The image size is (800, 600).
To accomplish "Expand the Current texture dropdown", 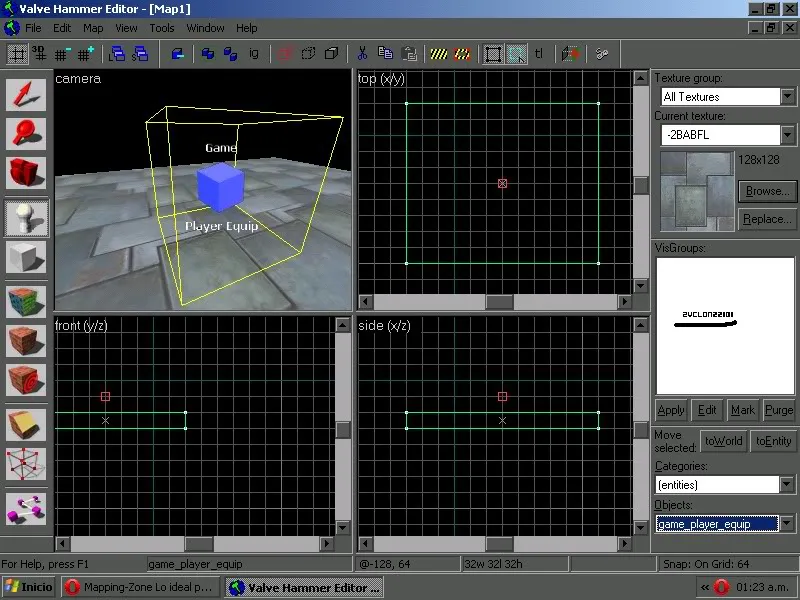I will click(788, 135).
